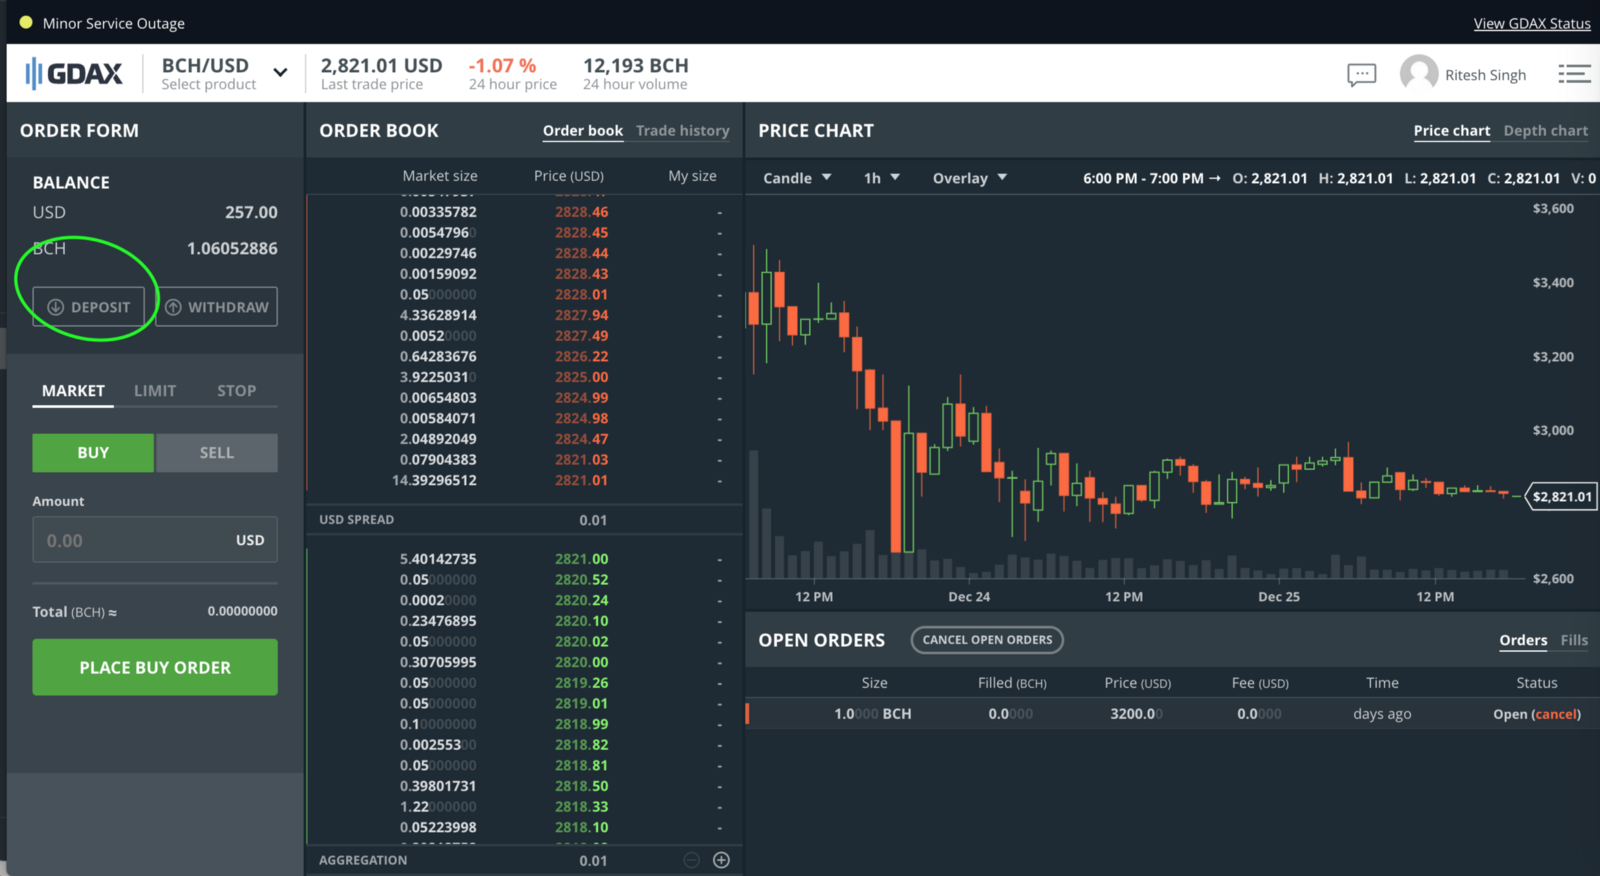Select the SELL toggle
1600x876 pixels.
point(217,453)
